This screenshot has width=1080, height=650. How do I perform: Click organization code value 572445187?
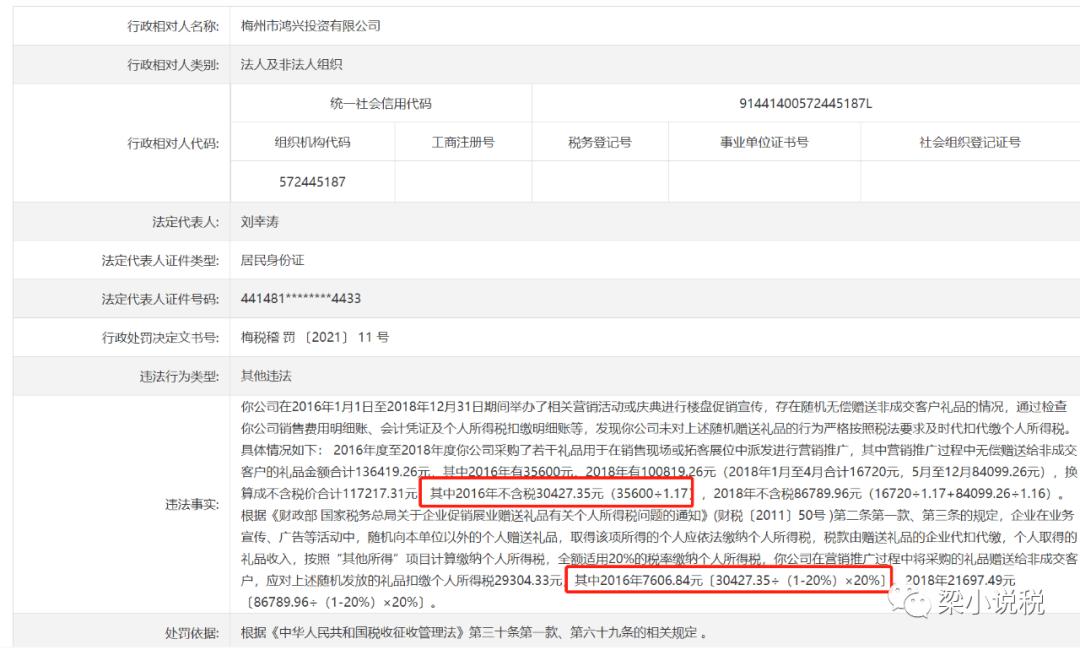click(x=313, y=182)
